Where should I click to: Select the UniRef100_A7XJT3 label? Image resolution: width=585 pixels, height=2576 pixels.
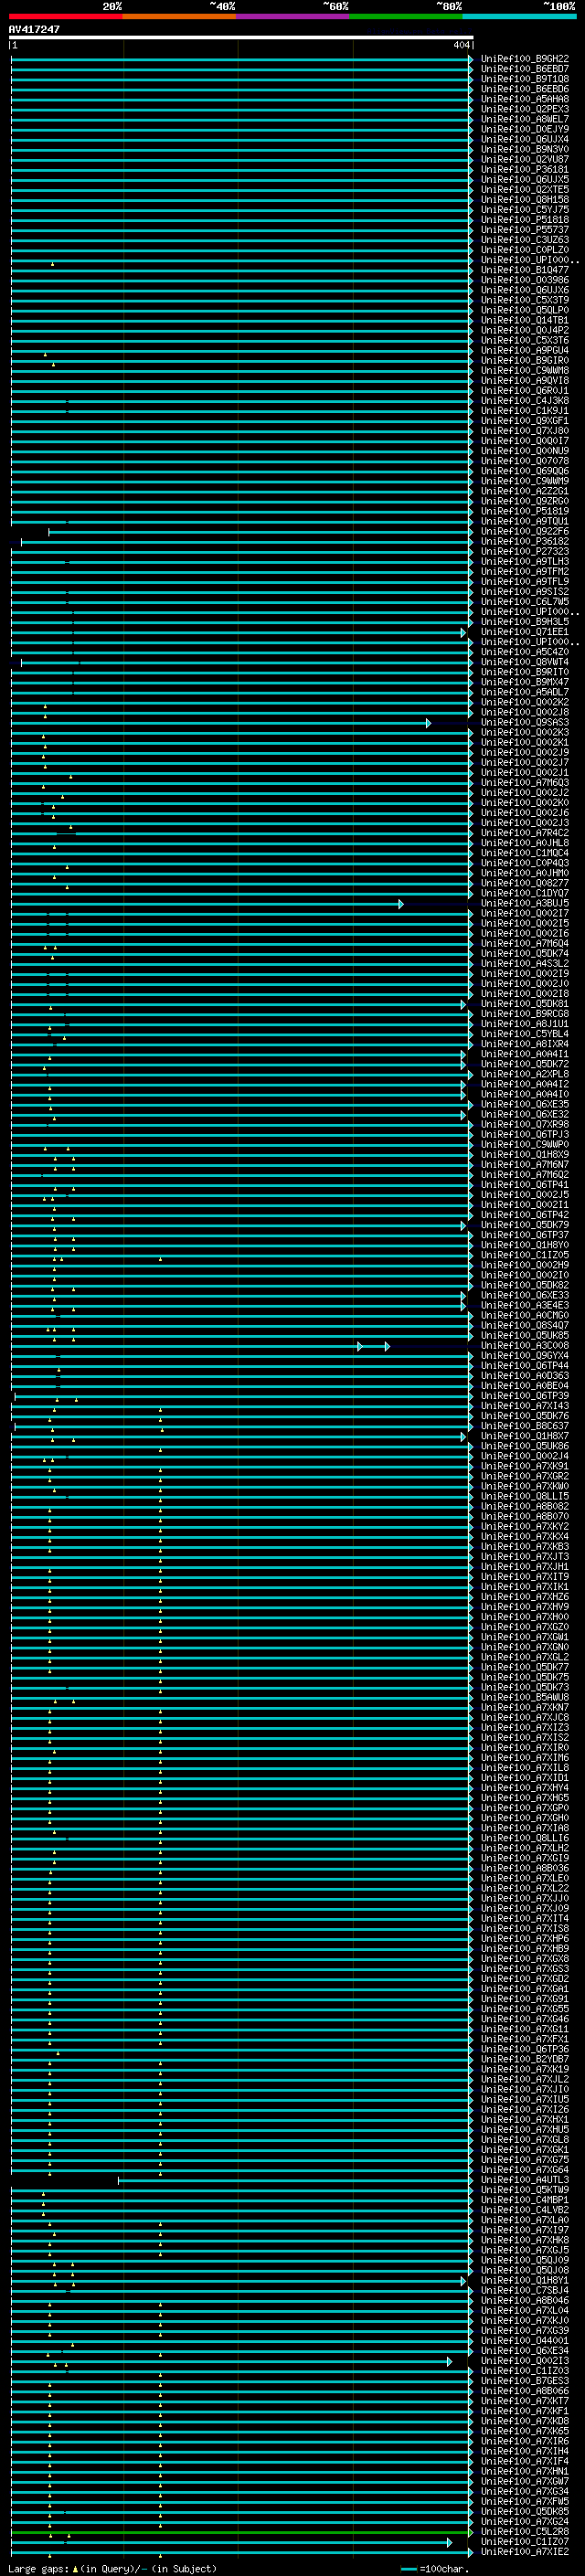tap(525, 1557)
